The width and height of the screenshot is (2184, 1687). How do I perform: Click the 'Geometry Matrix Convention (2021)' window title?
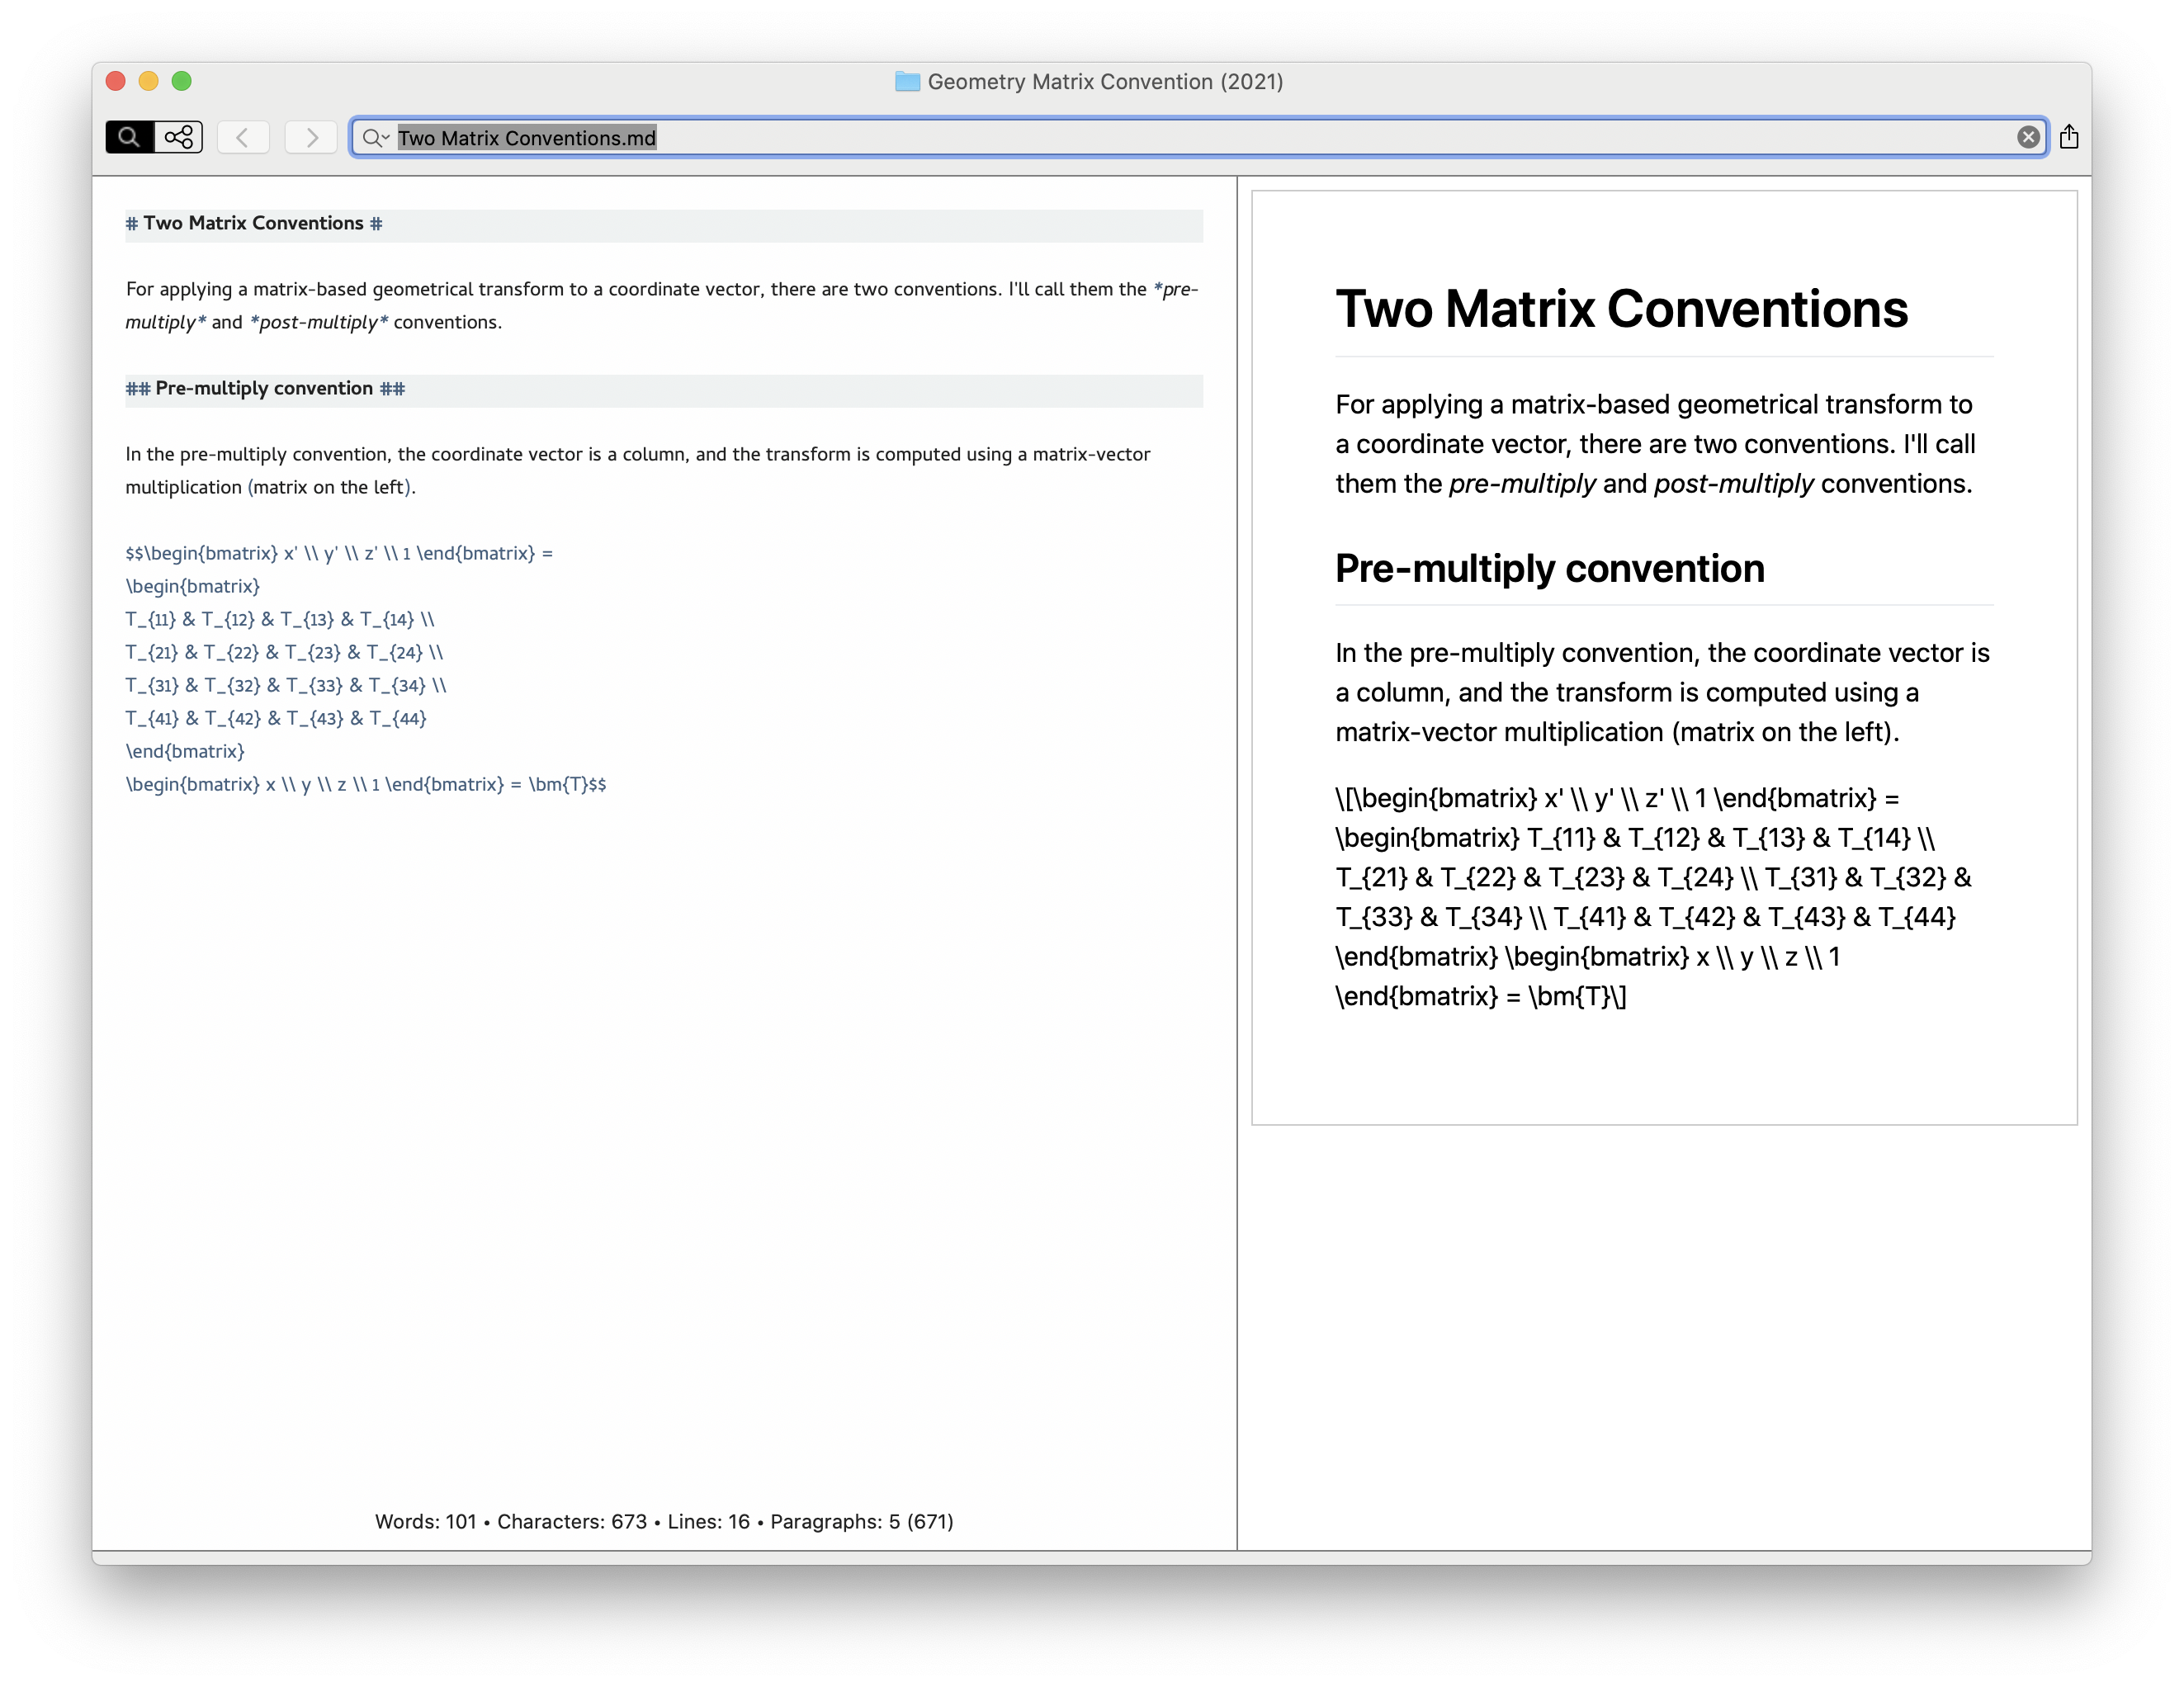pos(1104,82)
